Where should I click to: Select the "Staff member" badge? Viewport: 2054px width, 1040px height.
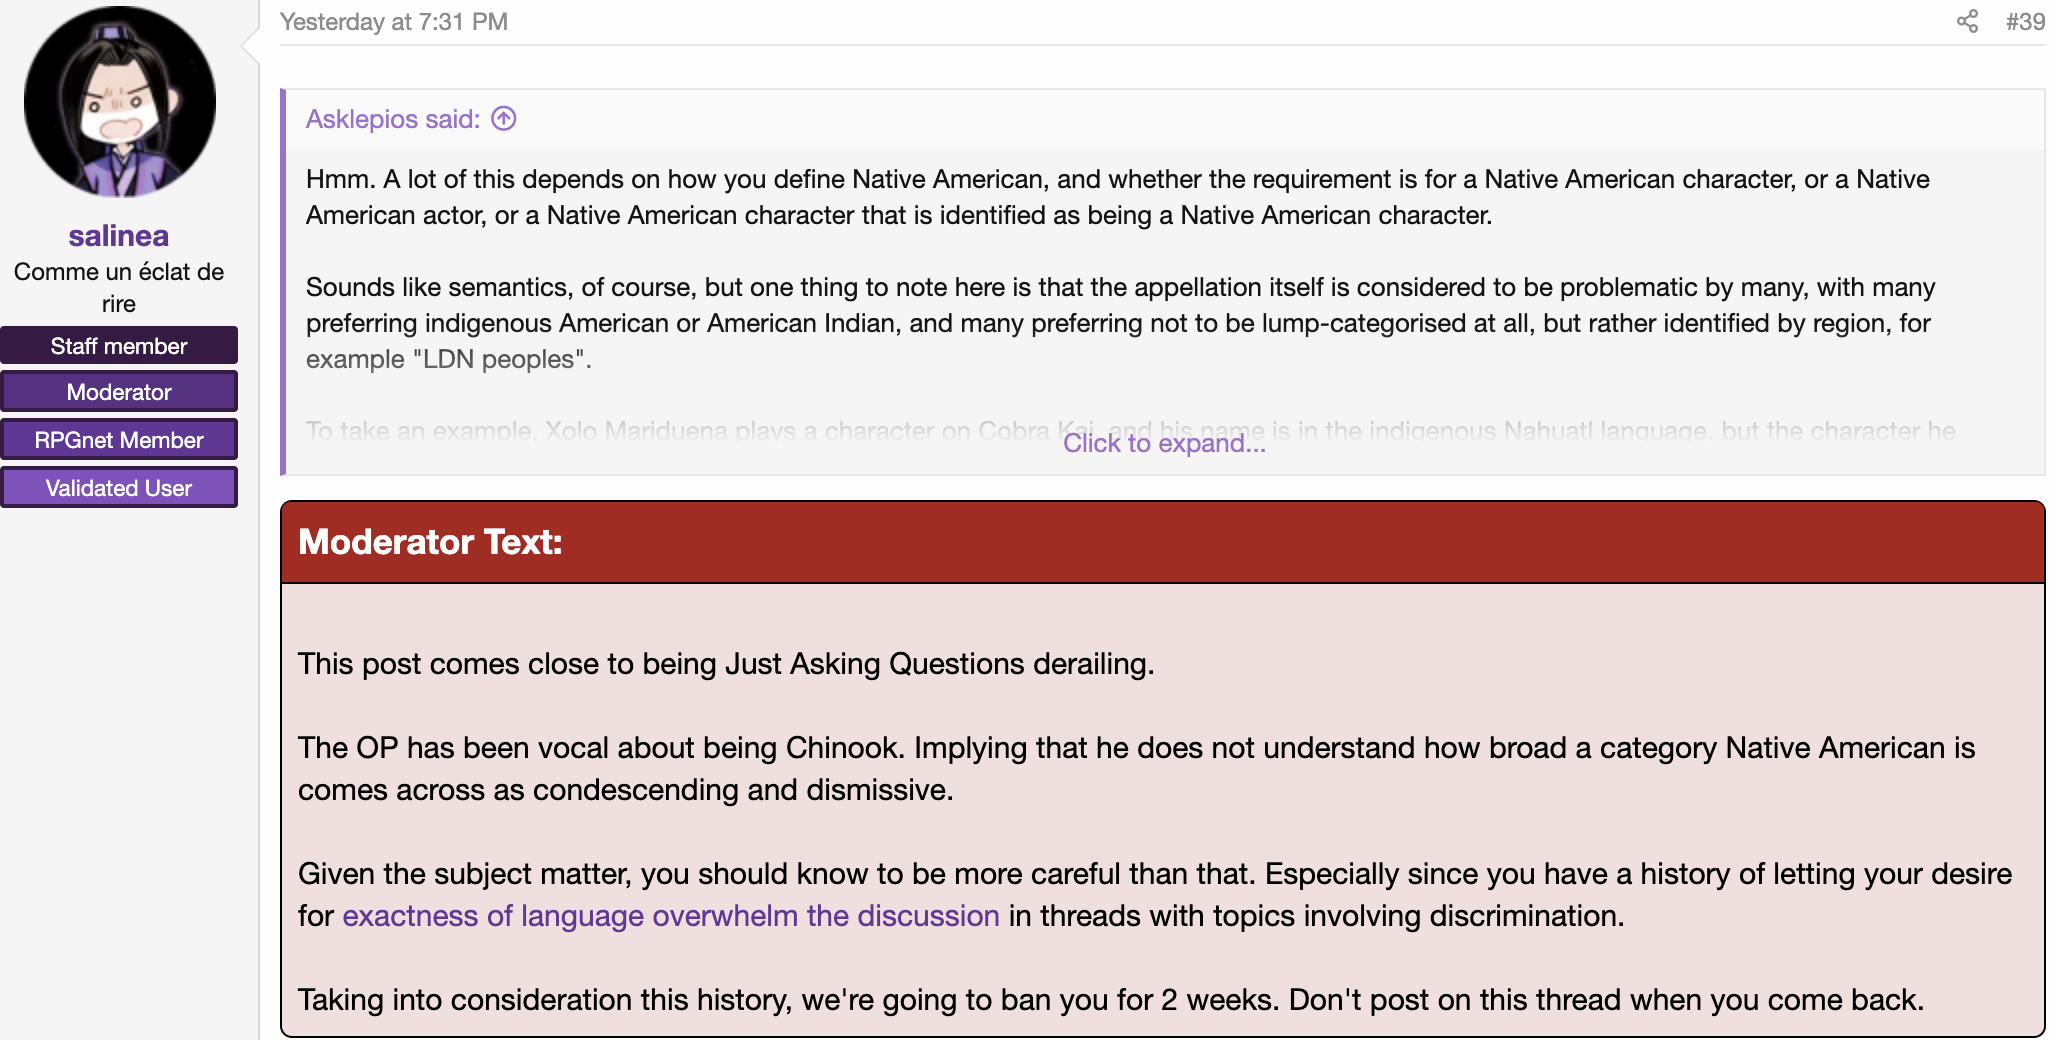tap(119, 346)
